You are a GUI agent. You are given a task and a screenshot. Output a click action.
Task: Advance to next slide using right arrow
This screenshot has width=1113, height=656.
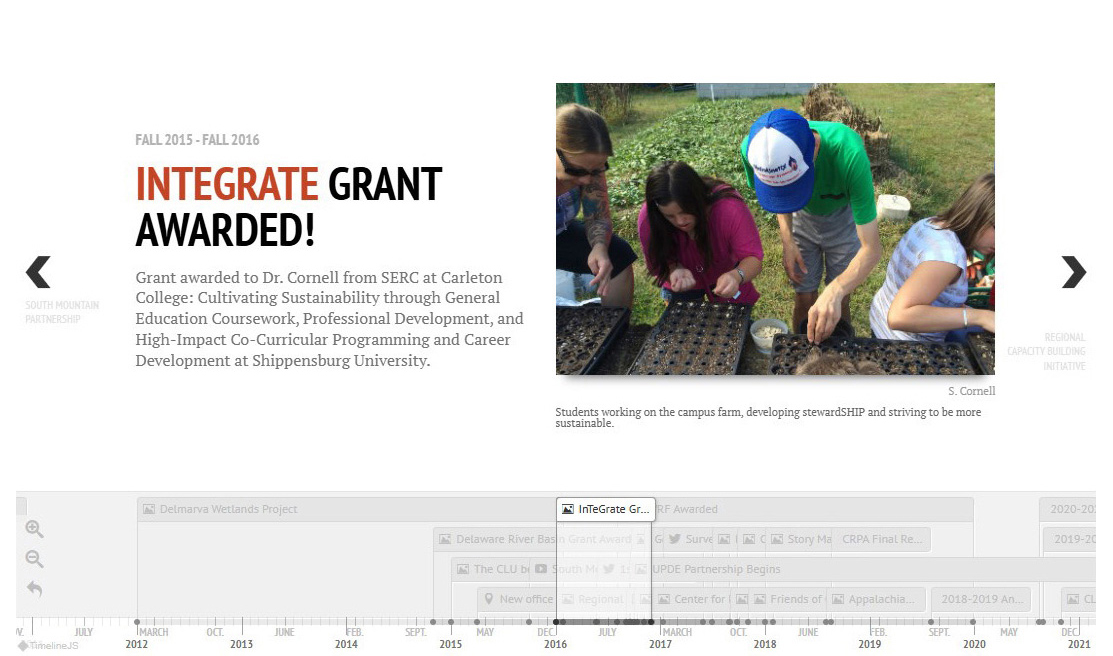[x=1073, y=272]
